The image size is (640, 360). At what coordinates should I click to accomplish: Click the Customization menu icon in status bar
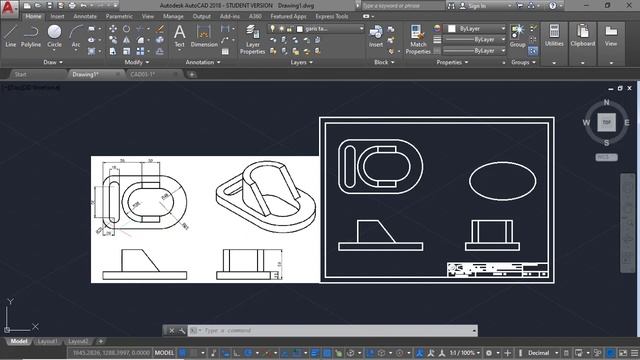pyautogui.click(x=634, y=353)
